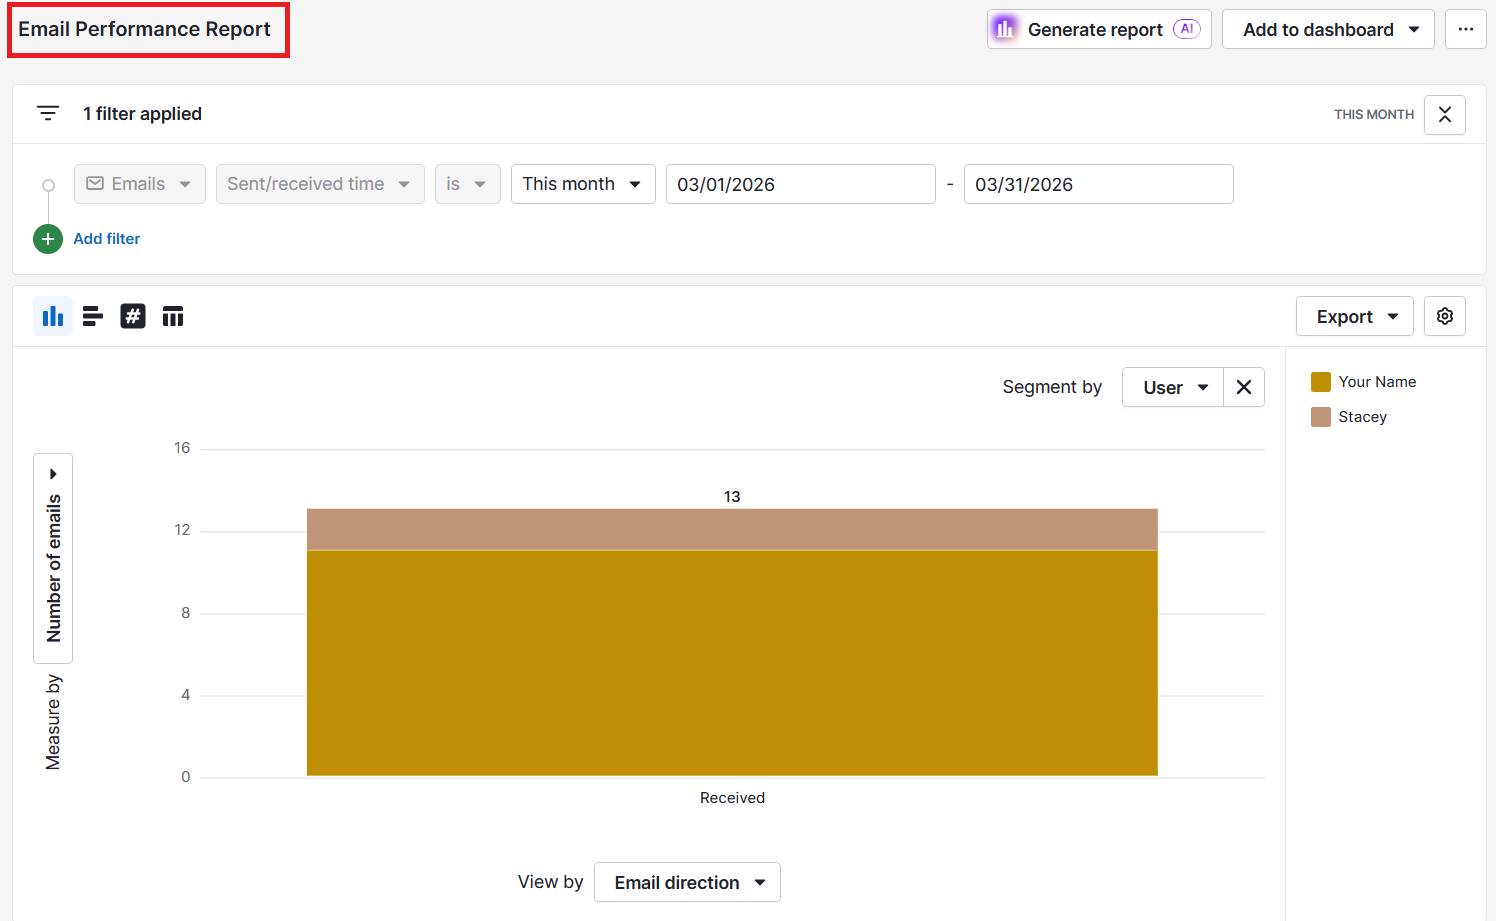Open report settings via the gear icon
This screenshot has width=1496, height=921.
click(x=1444, y=316)
